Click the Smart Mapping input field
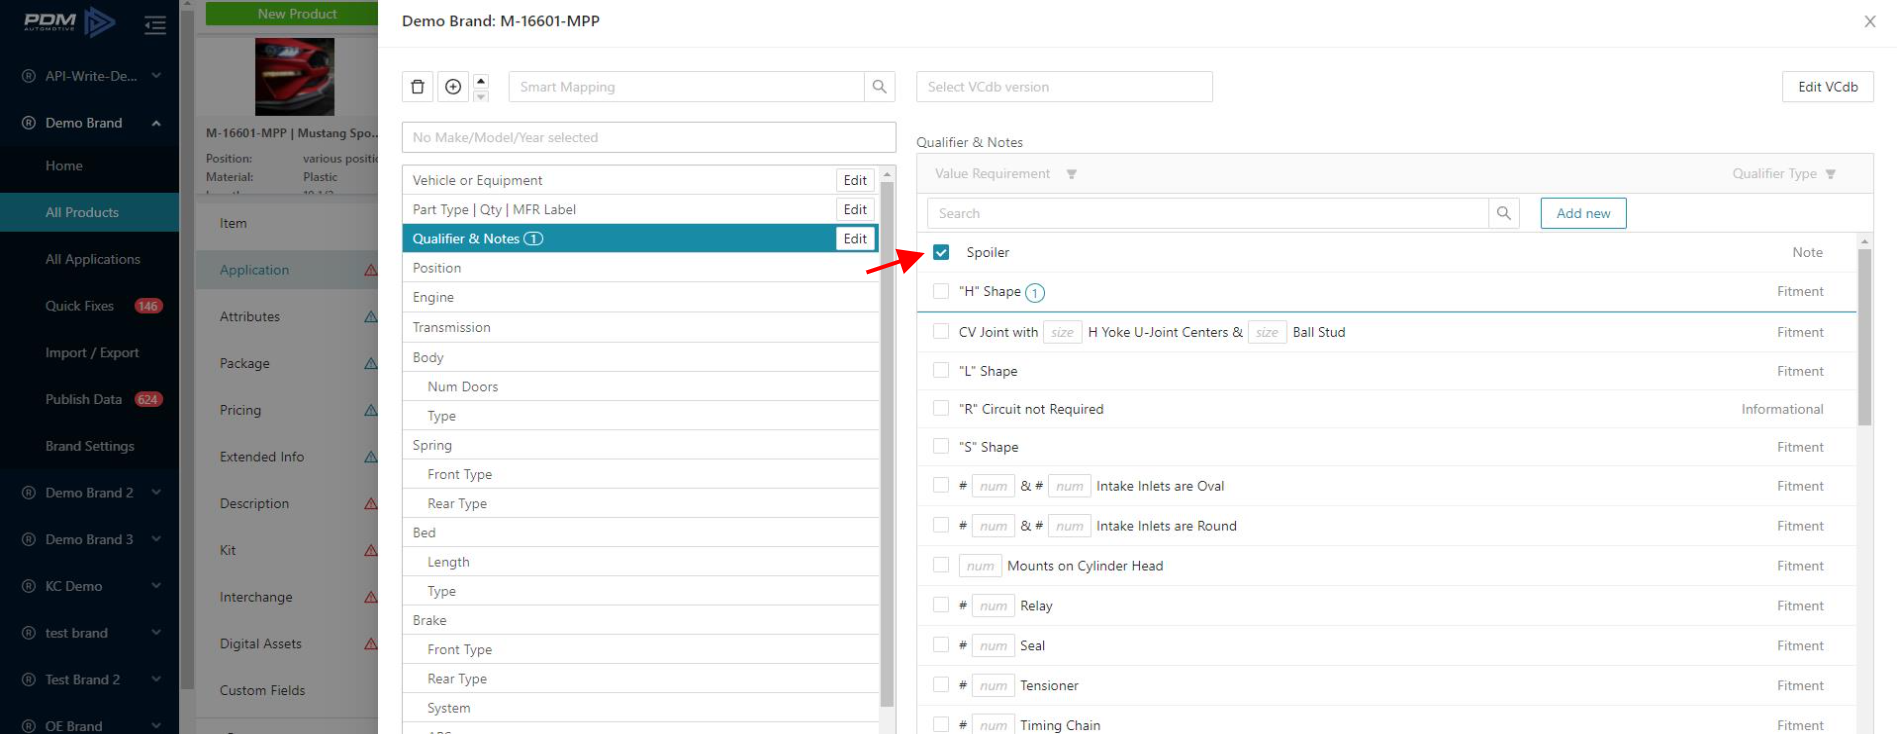The width and height of the screenshot is (1897, 734). (x=686, y=87)
